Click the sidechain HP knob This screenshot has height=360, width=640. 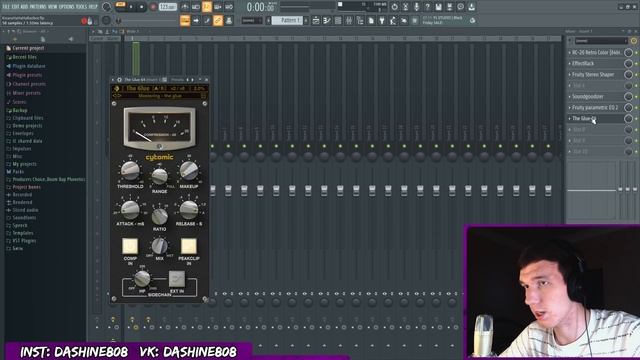tap(142, 279)
